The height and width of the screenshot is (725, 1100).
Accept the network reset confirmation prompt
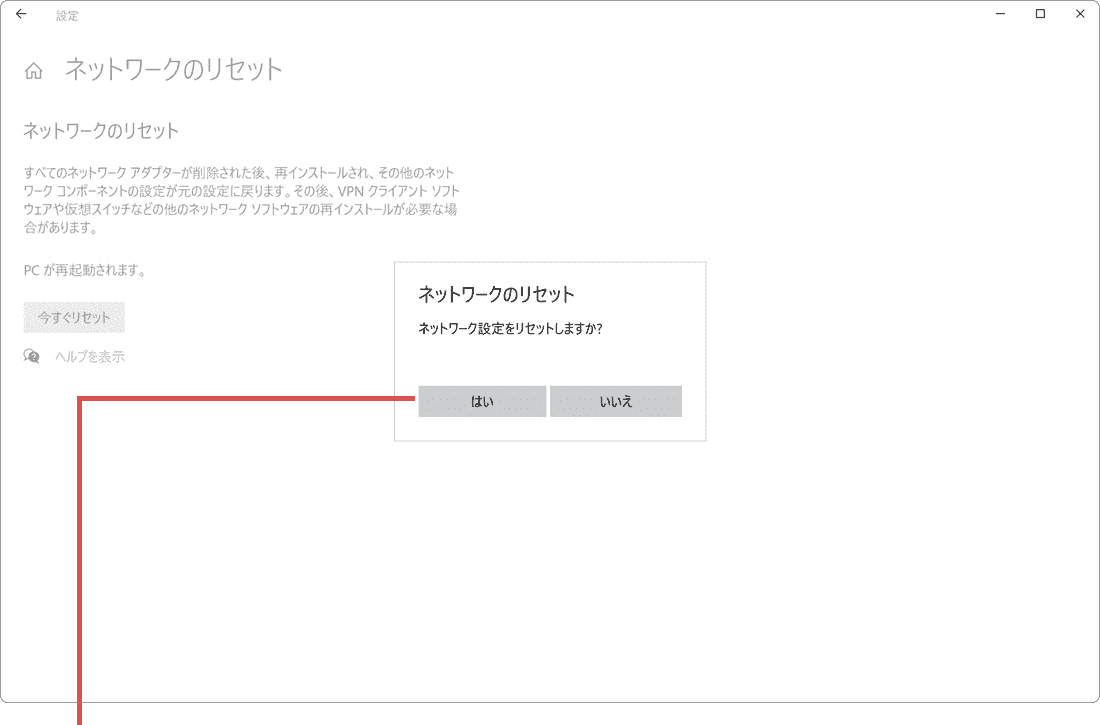(x=482, y=400)
